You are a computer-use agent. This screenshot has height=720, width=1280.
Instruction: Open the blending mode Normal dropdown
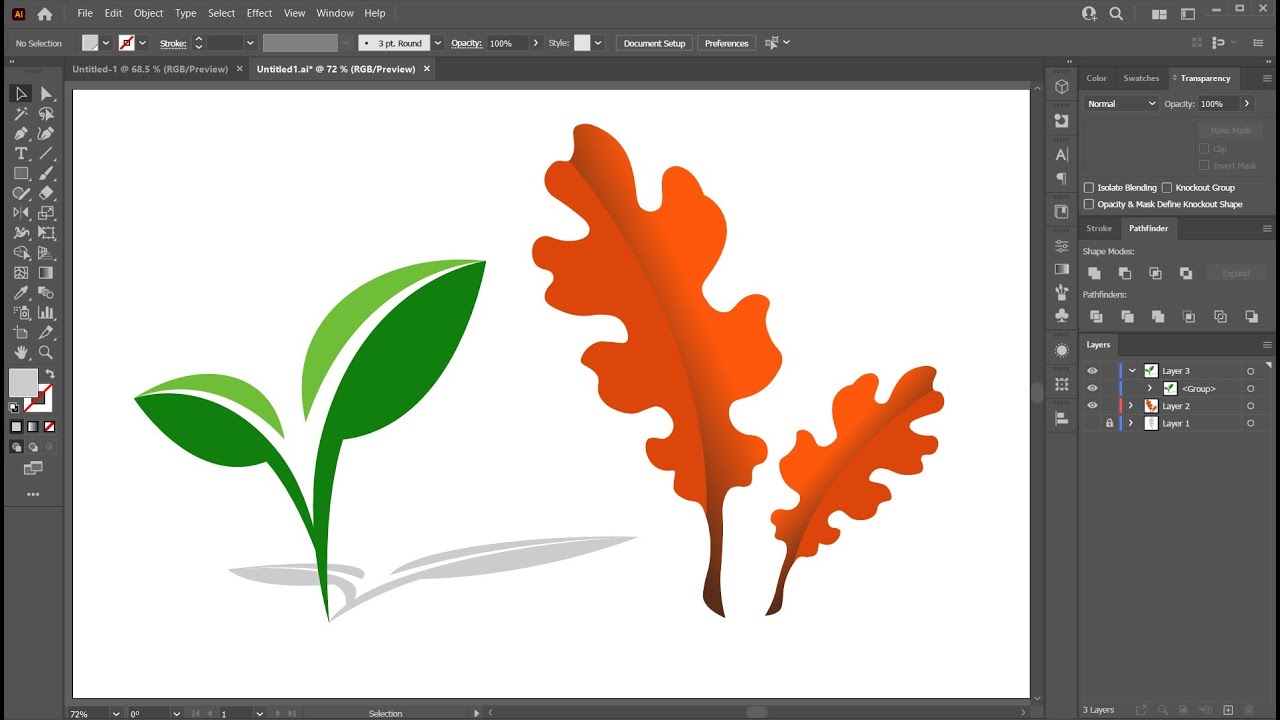pyautogui.click(x=1121, y=104)
